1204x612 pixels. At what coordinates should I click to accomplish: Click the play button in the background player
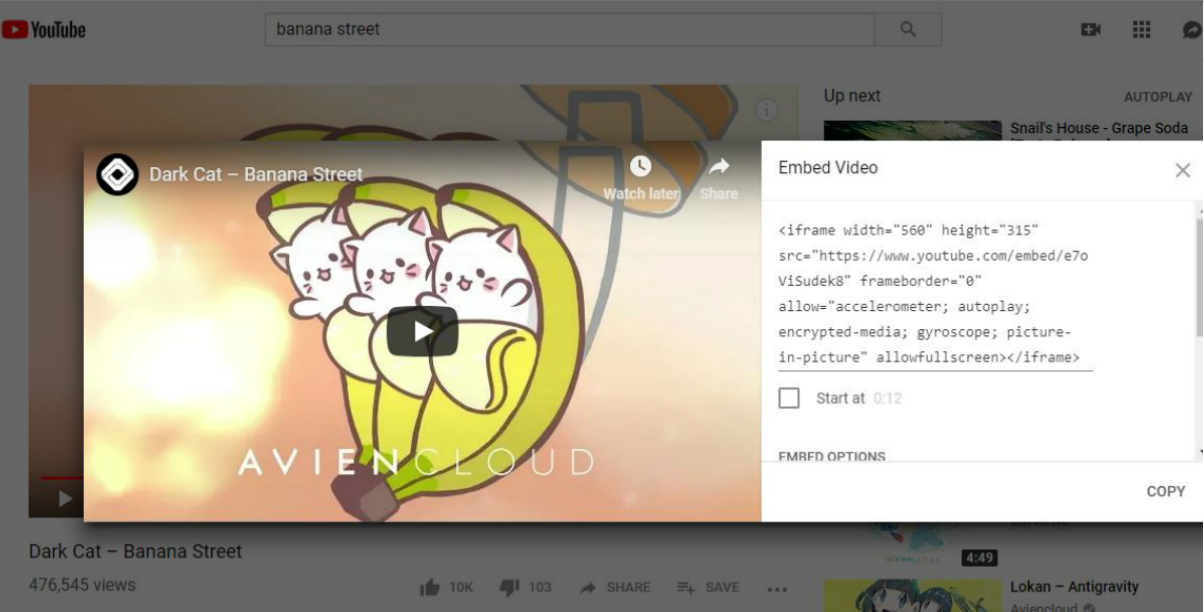tap(65, 498)
